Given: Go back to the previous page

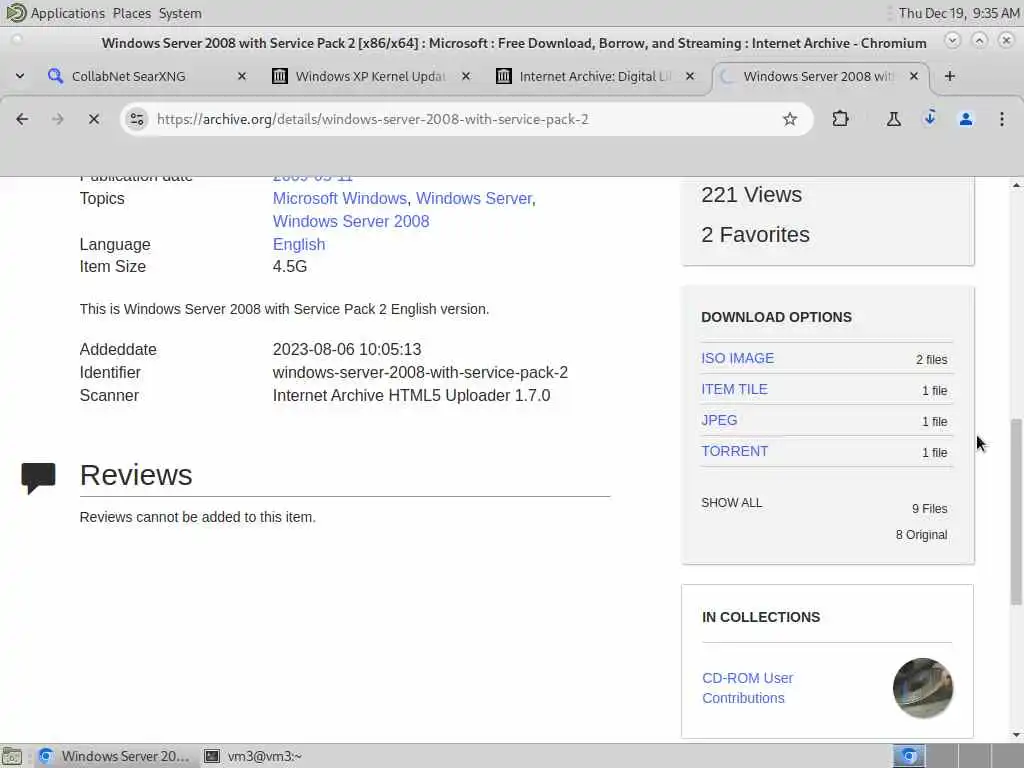Looking at the screenshot, I should (22, 119).
